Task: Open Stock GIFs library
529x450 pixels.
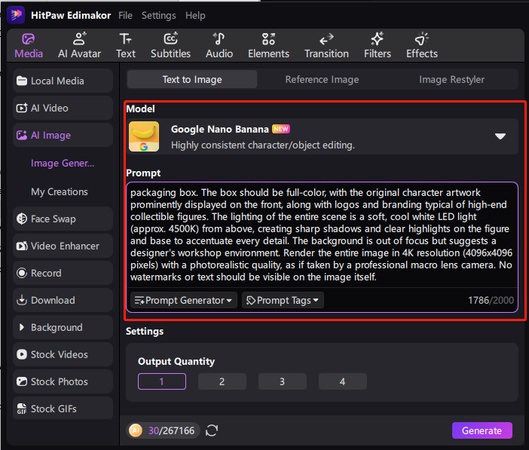Action: (63, 409)
